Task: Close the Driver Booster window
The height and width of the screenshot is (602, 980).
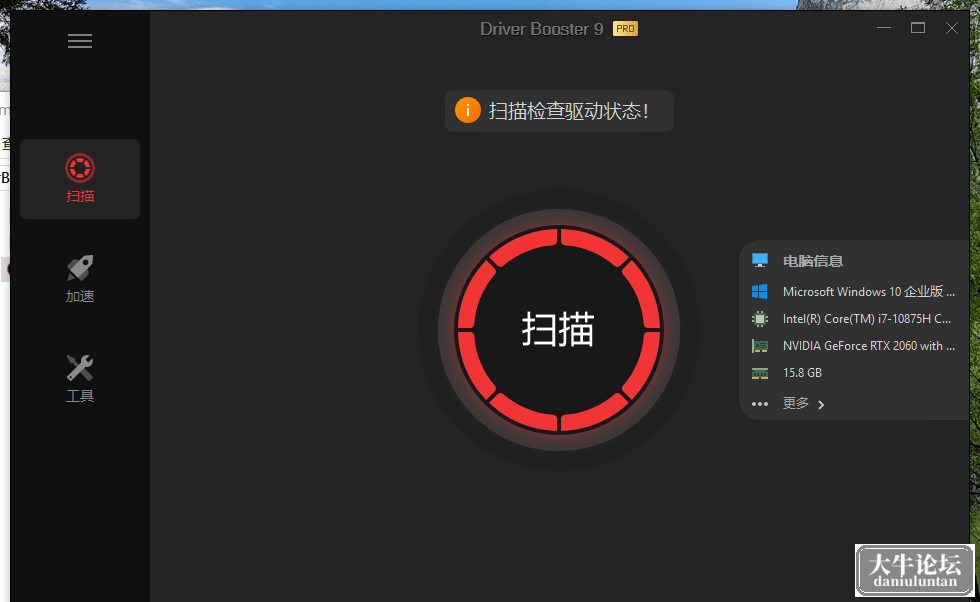Action: 951,28
